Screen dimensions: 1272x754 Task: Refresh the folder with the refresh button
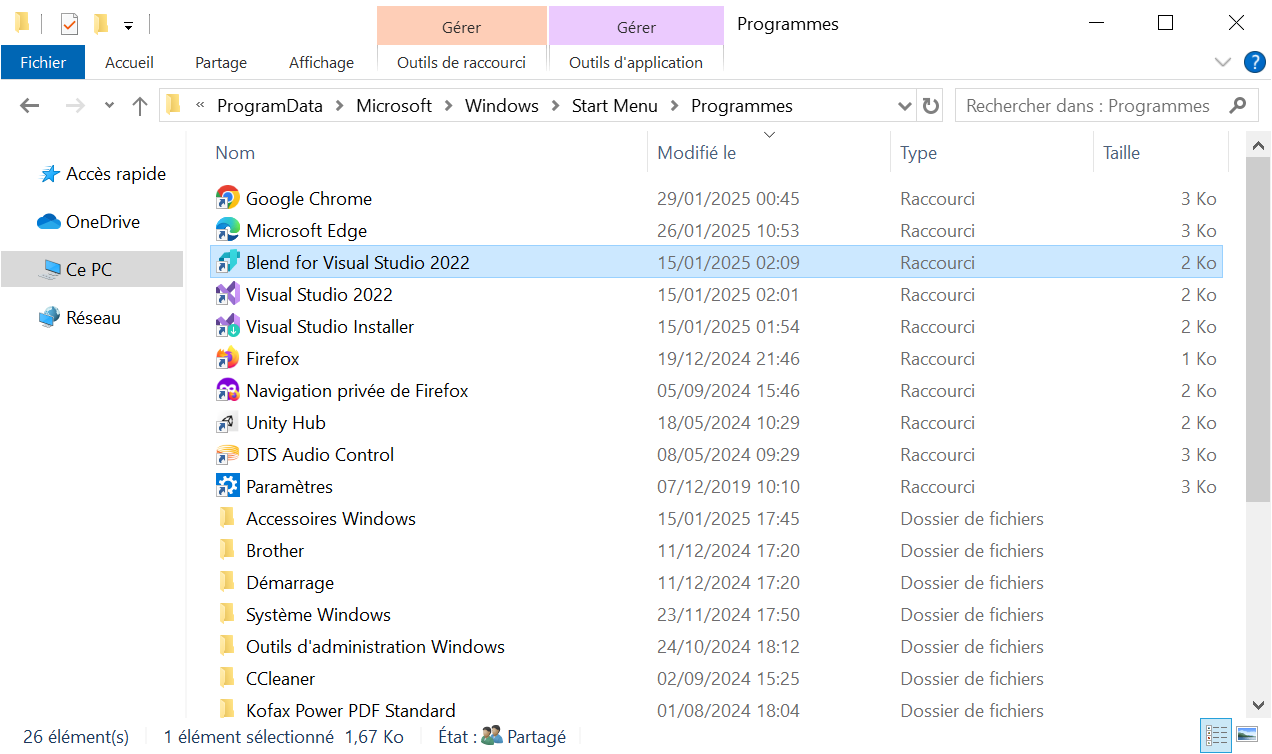coord(931,106)
